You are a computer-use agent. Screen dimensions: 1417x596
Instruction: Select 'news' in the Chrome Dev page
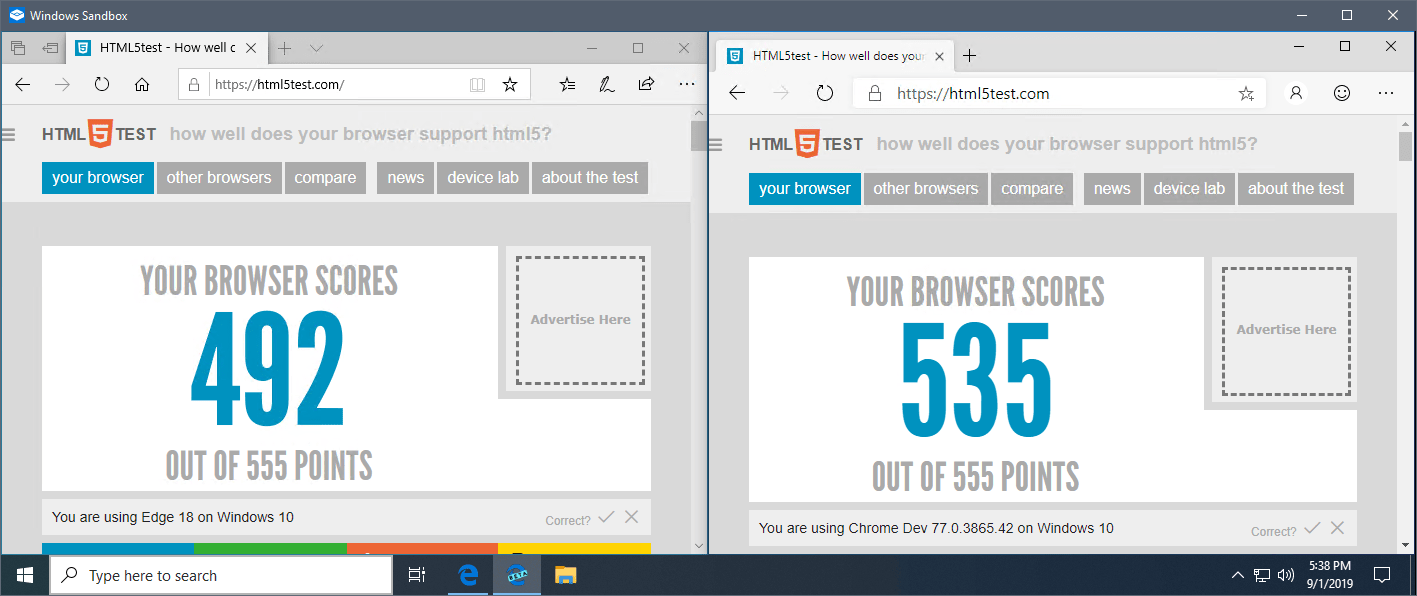[x=1112, y=189]
